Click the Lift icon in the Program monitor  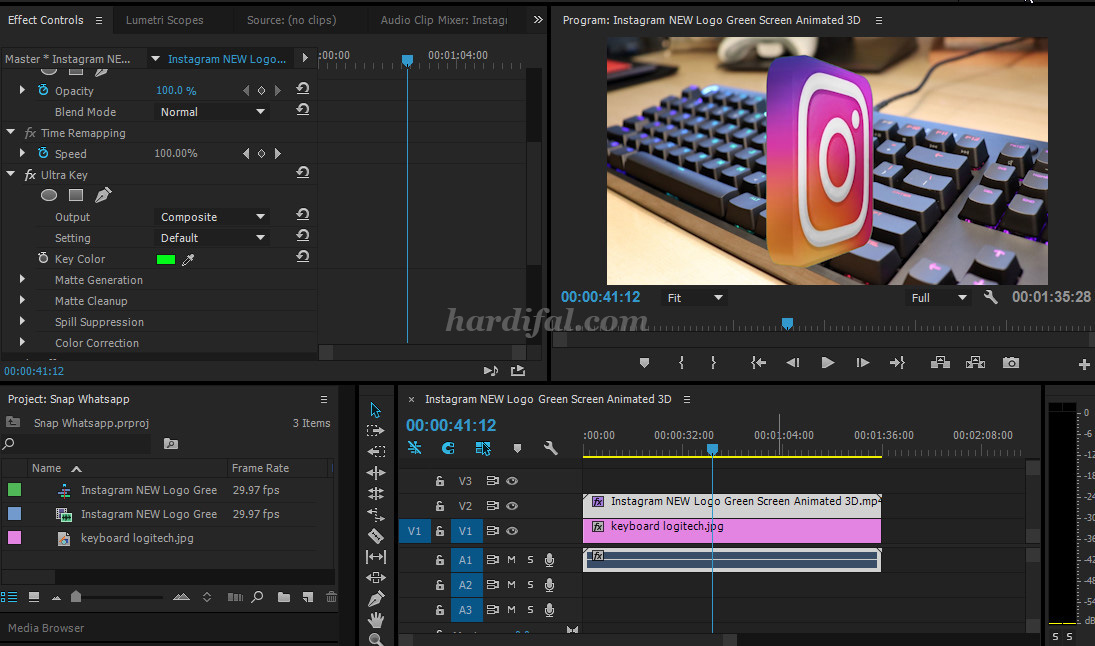click(939, 363)
